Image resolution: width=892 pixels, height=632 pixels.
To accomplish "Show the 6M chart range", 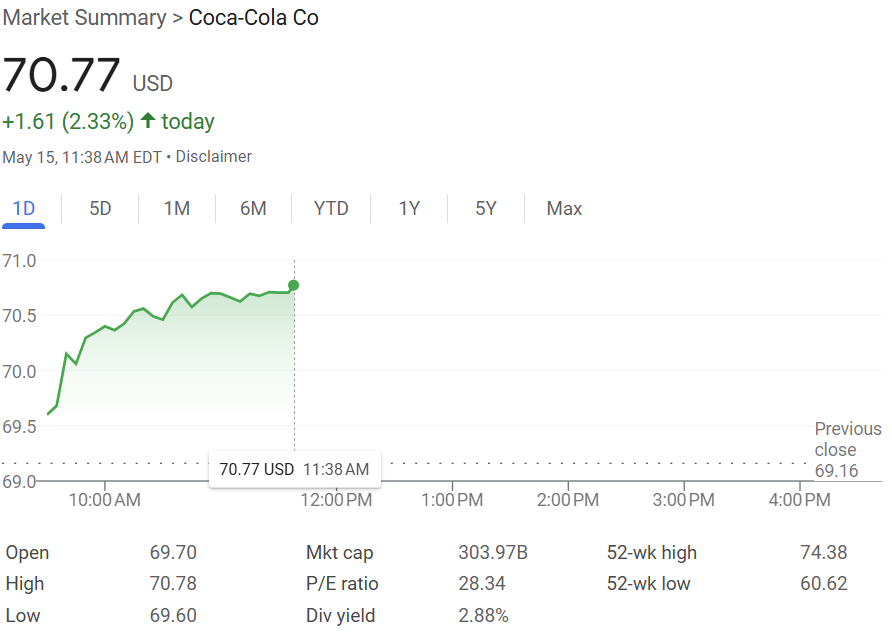I will [x=253, y=209].
